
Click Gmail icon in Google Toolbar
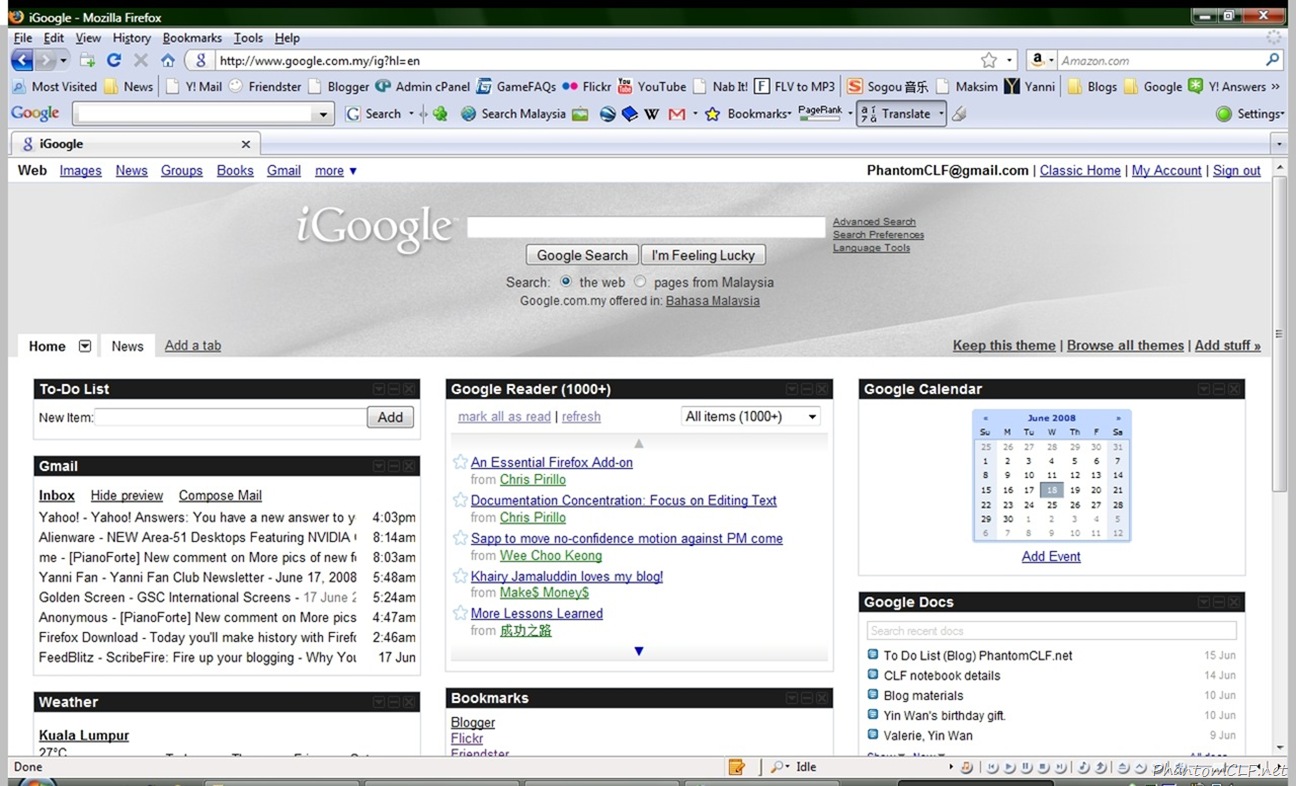point(677,114)
